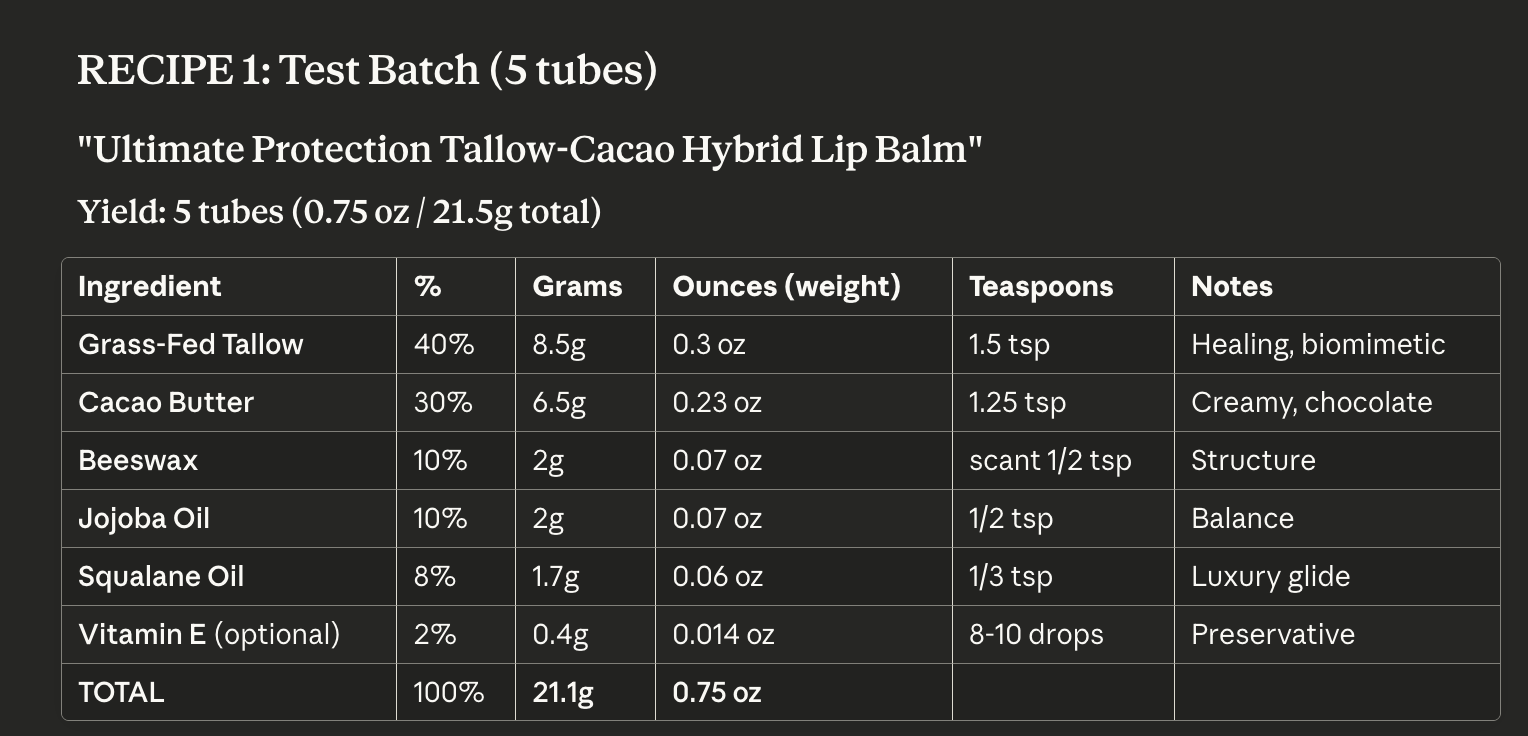Viewport: 1528px width, 736px height.
Task: Select the Teaspoons column header
Action: pos(1041,287)
